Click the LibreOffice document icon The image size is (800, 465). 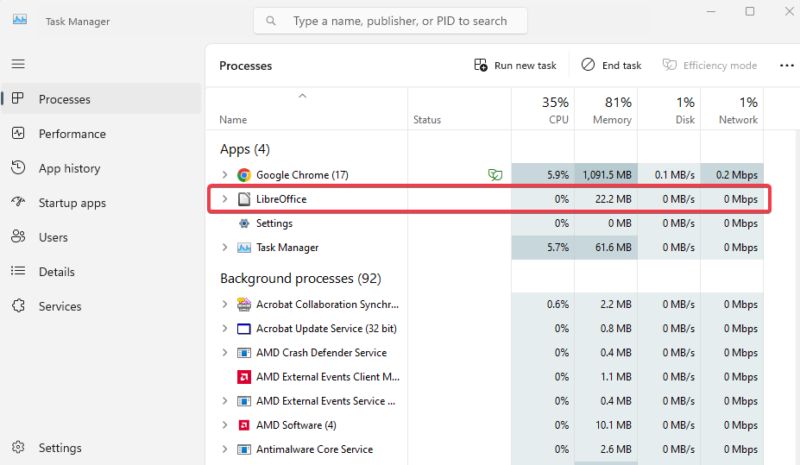tap(244, 199)
